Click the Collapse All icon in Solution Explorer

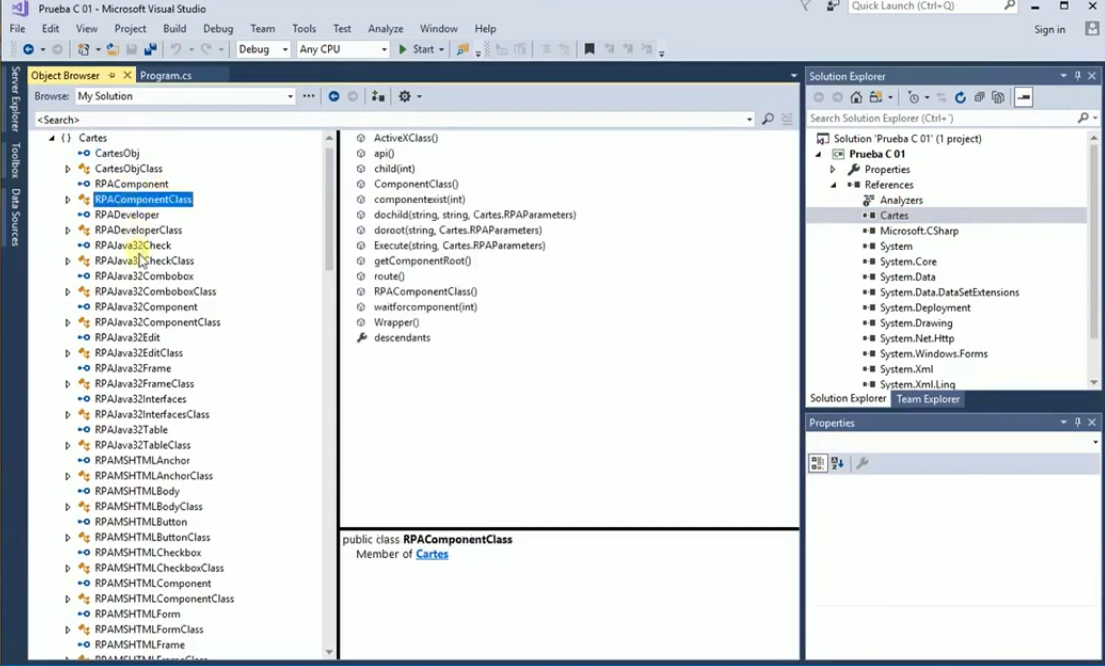click(x=979, y=97)
